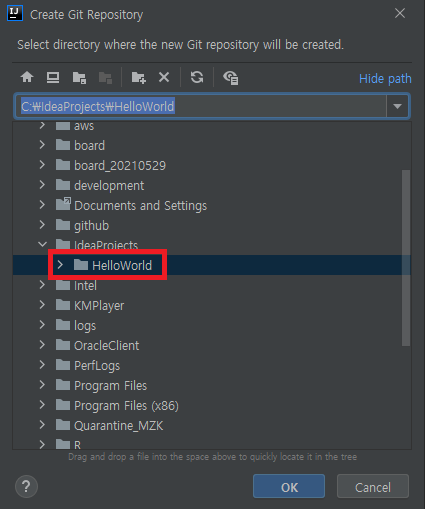Viewport: 425px width, 509px height.
Task: Expand the development folder
Action: 42,185
